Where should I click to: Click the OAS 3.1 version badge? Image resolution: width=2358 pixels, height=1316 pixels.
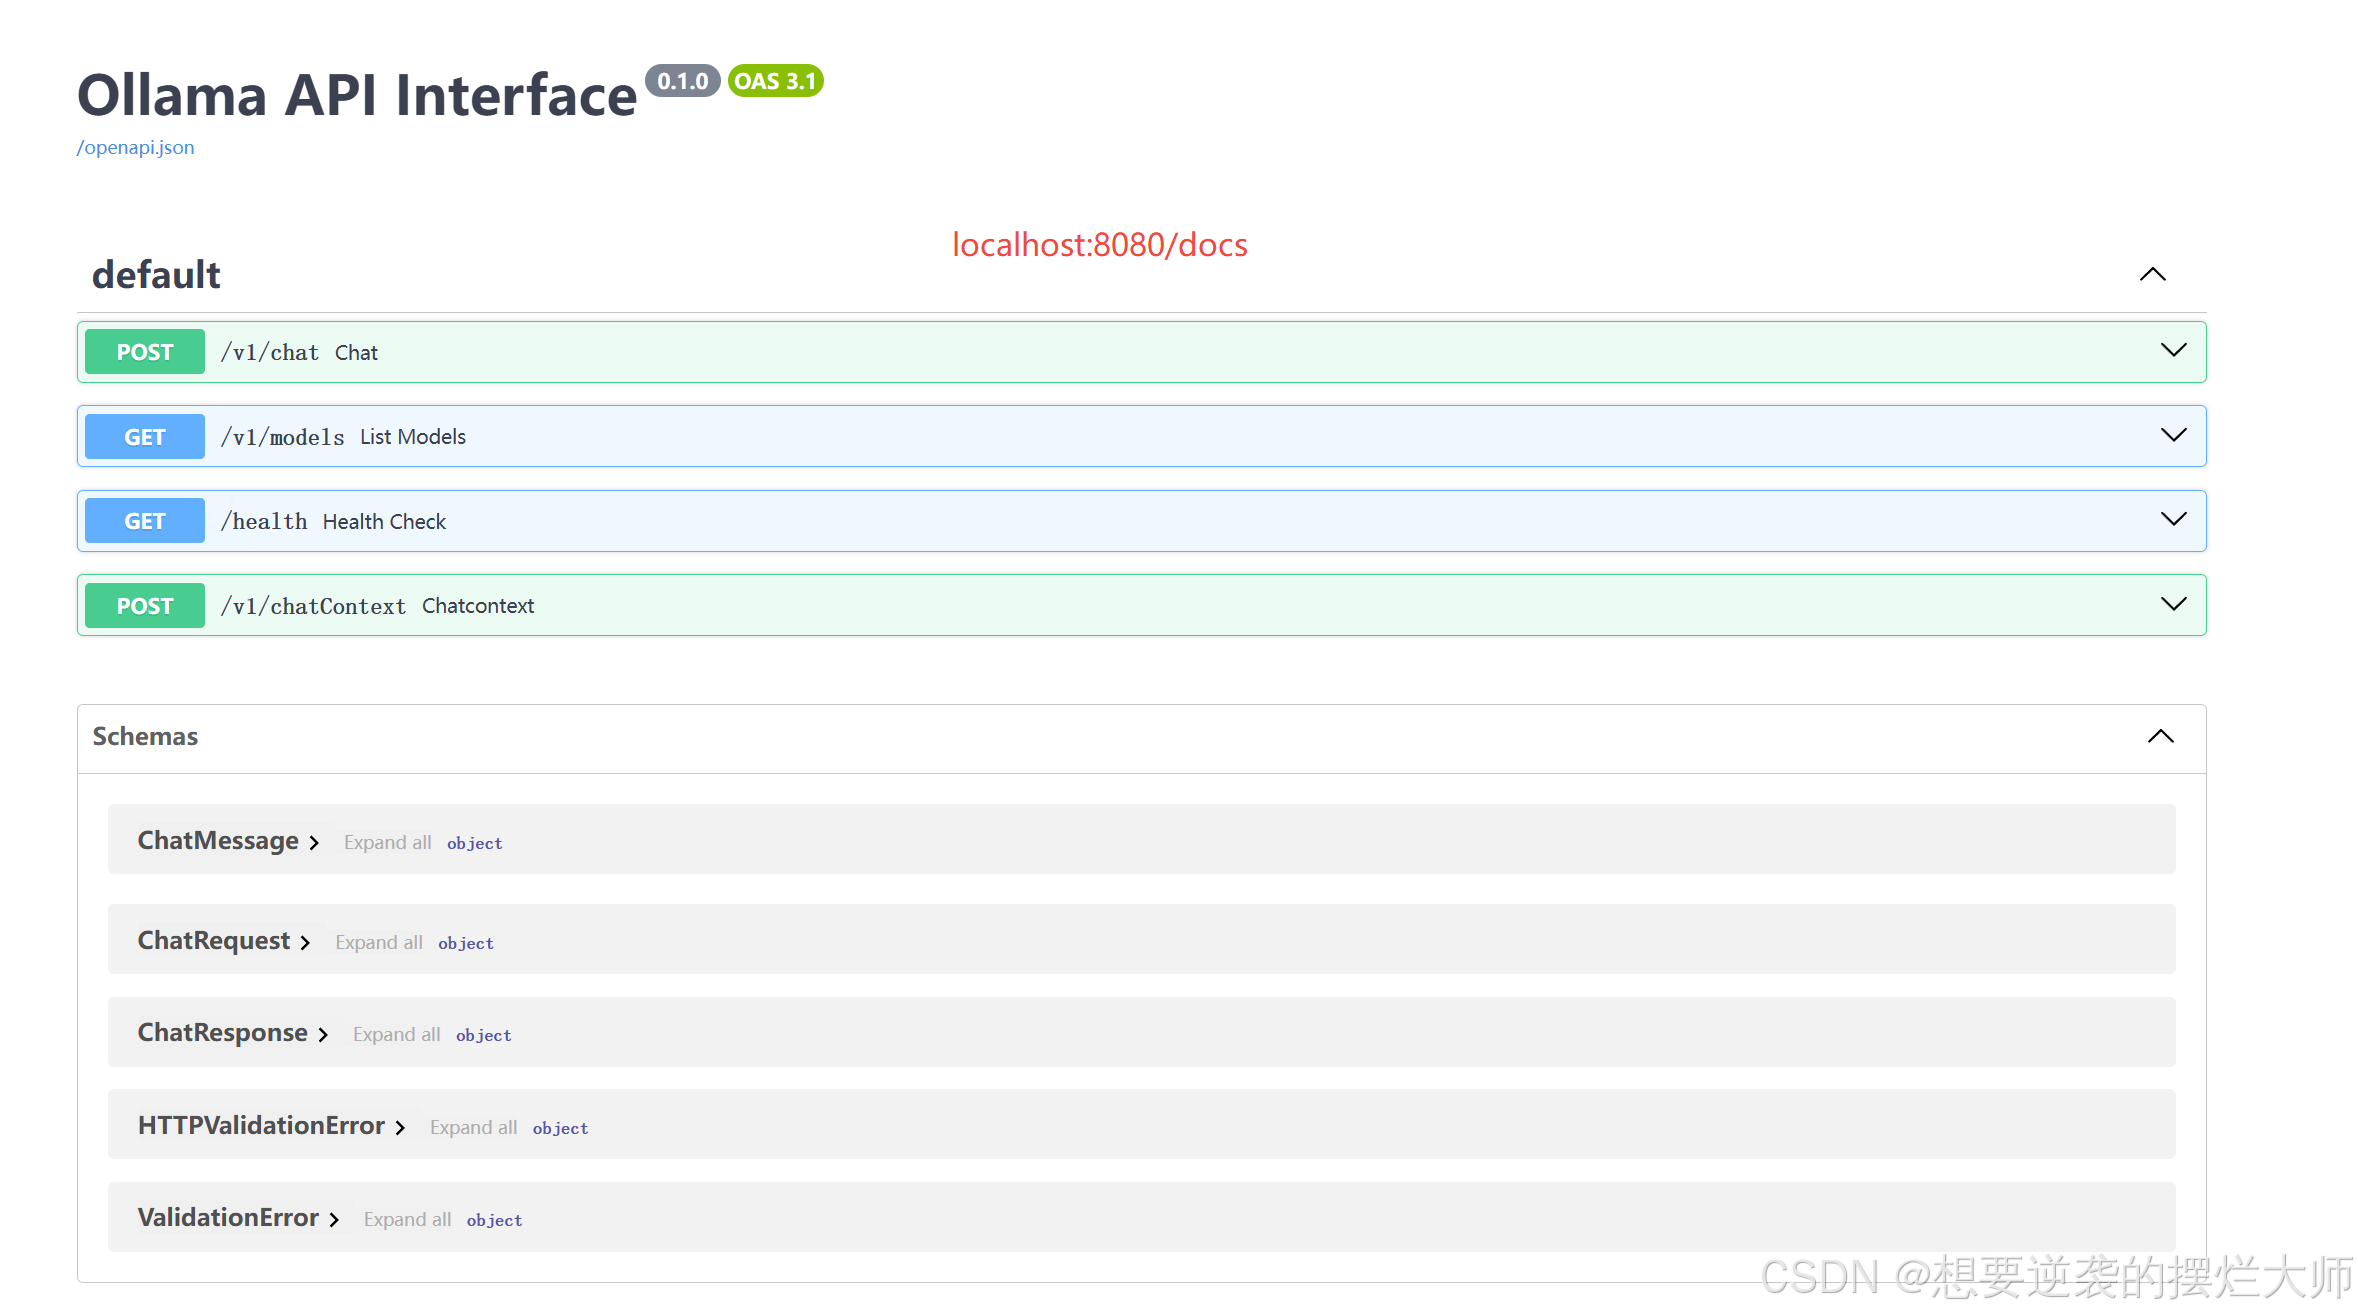(x=775, y=81)
